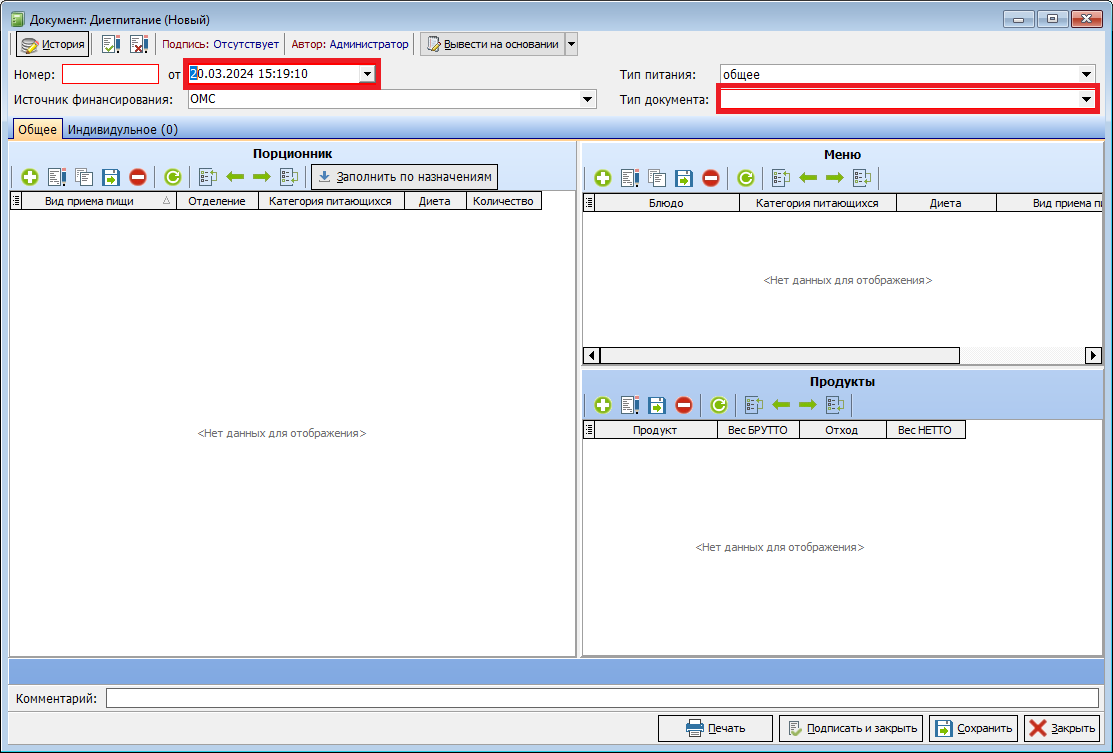Click into the Комментарий text field

tap(602, 698)
